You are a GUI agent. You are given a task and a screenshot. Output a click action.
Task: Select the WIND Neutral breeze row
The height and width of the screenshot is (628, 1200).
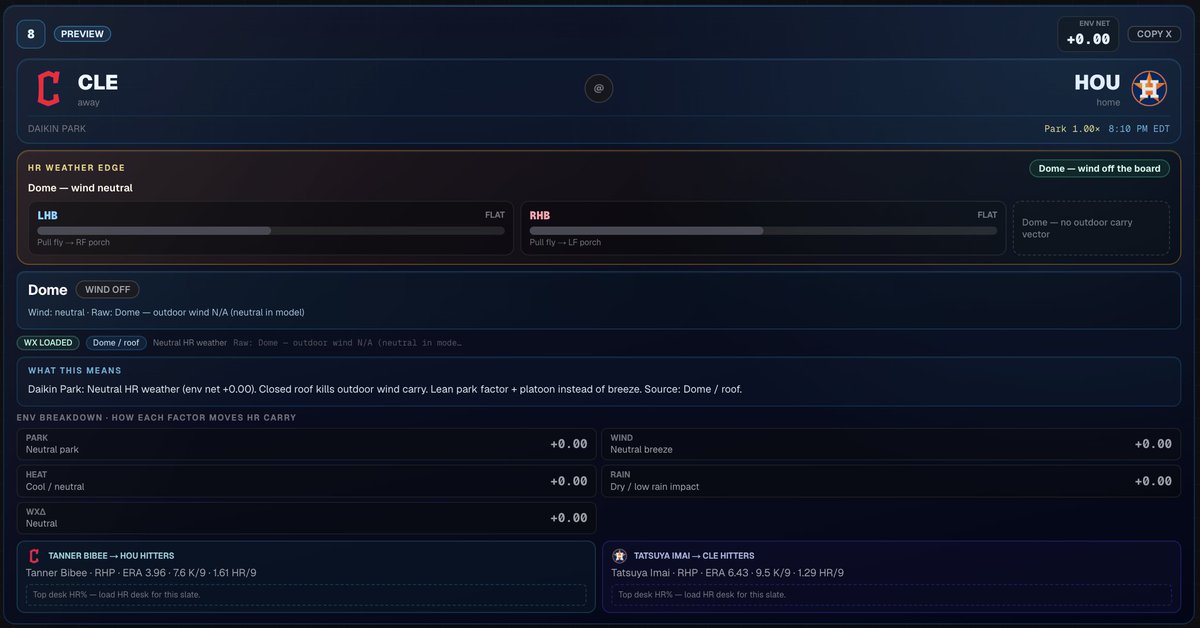pos(891,444)
